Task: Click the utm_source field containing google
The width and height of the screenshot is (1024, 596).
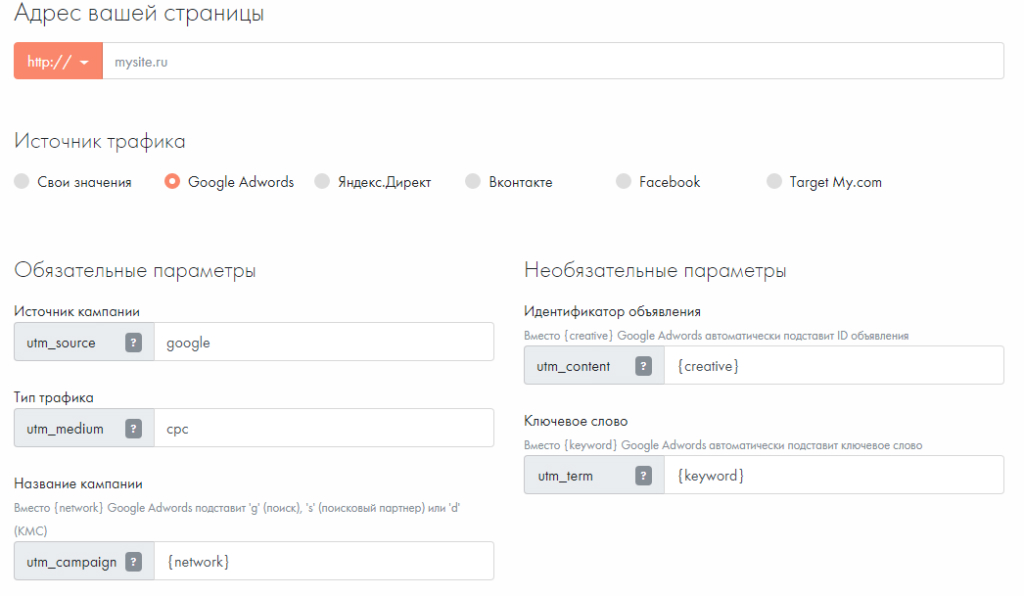Action: click(323, 343)
